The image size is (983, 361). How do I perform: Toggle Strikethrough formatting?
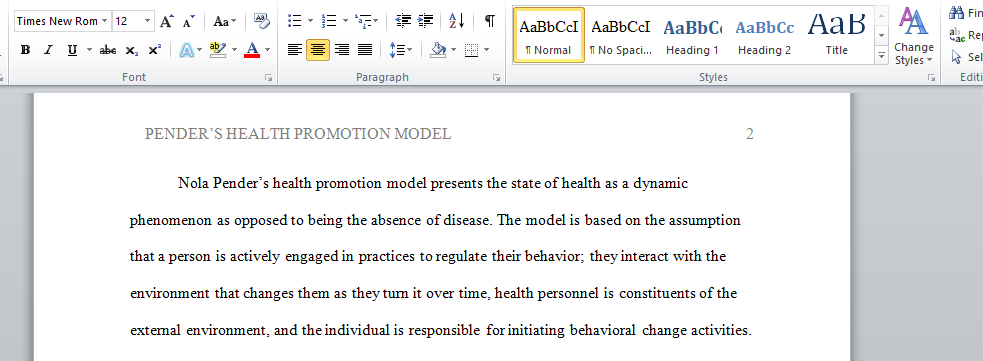[108, 50]
